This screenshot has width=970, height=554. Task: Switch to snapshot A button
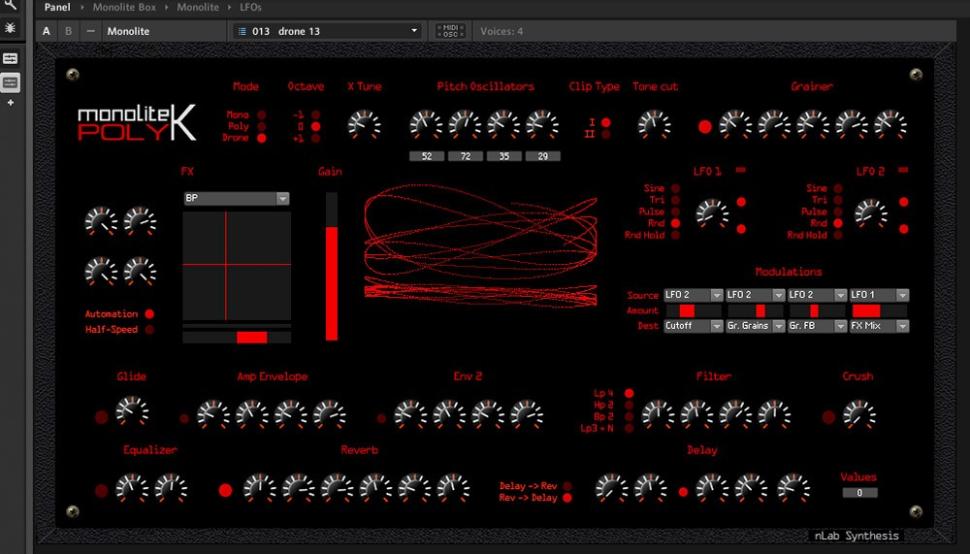pos(46,31)
